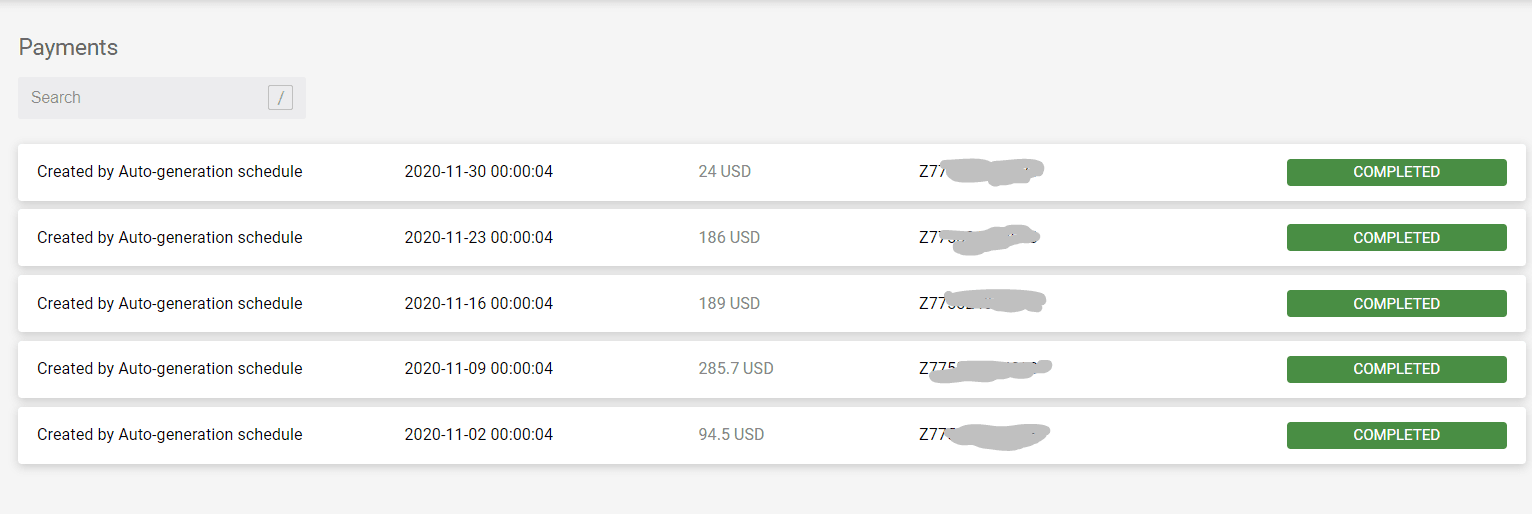The height and width of the screenshot is (514, 1532).
Task: Click COMPLETED badge for the 285.7 USD payment
Action: pos(1396,369)
